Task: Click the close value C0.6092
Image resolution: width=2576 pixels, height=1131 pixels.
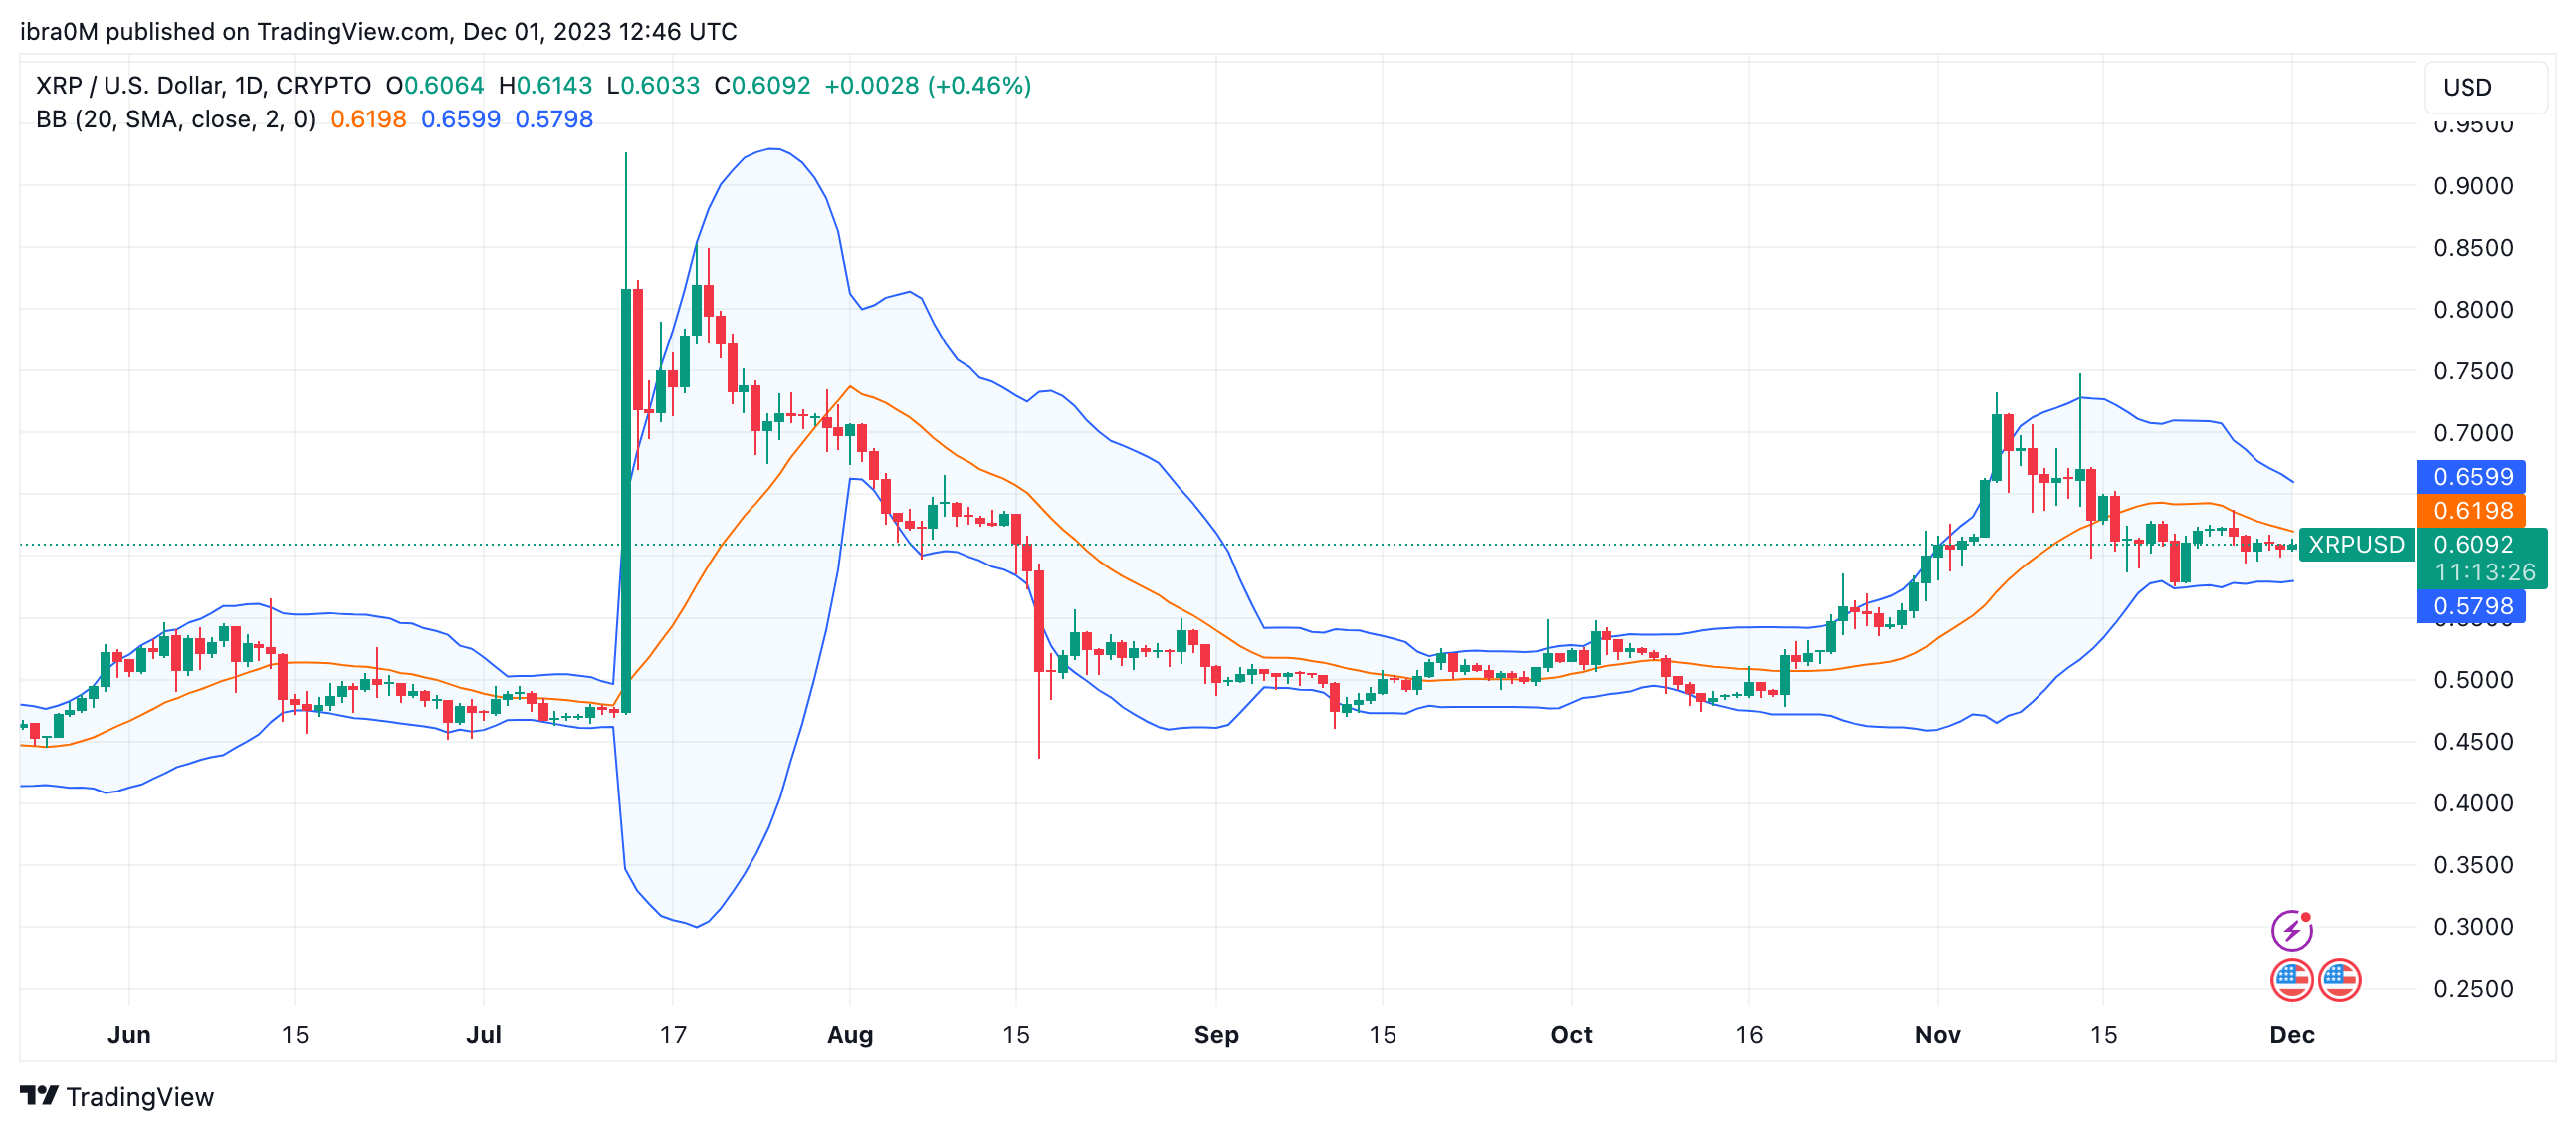Action: click(x=762, y=86)
